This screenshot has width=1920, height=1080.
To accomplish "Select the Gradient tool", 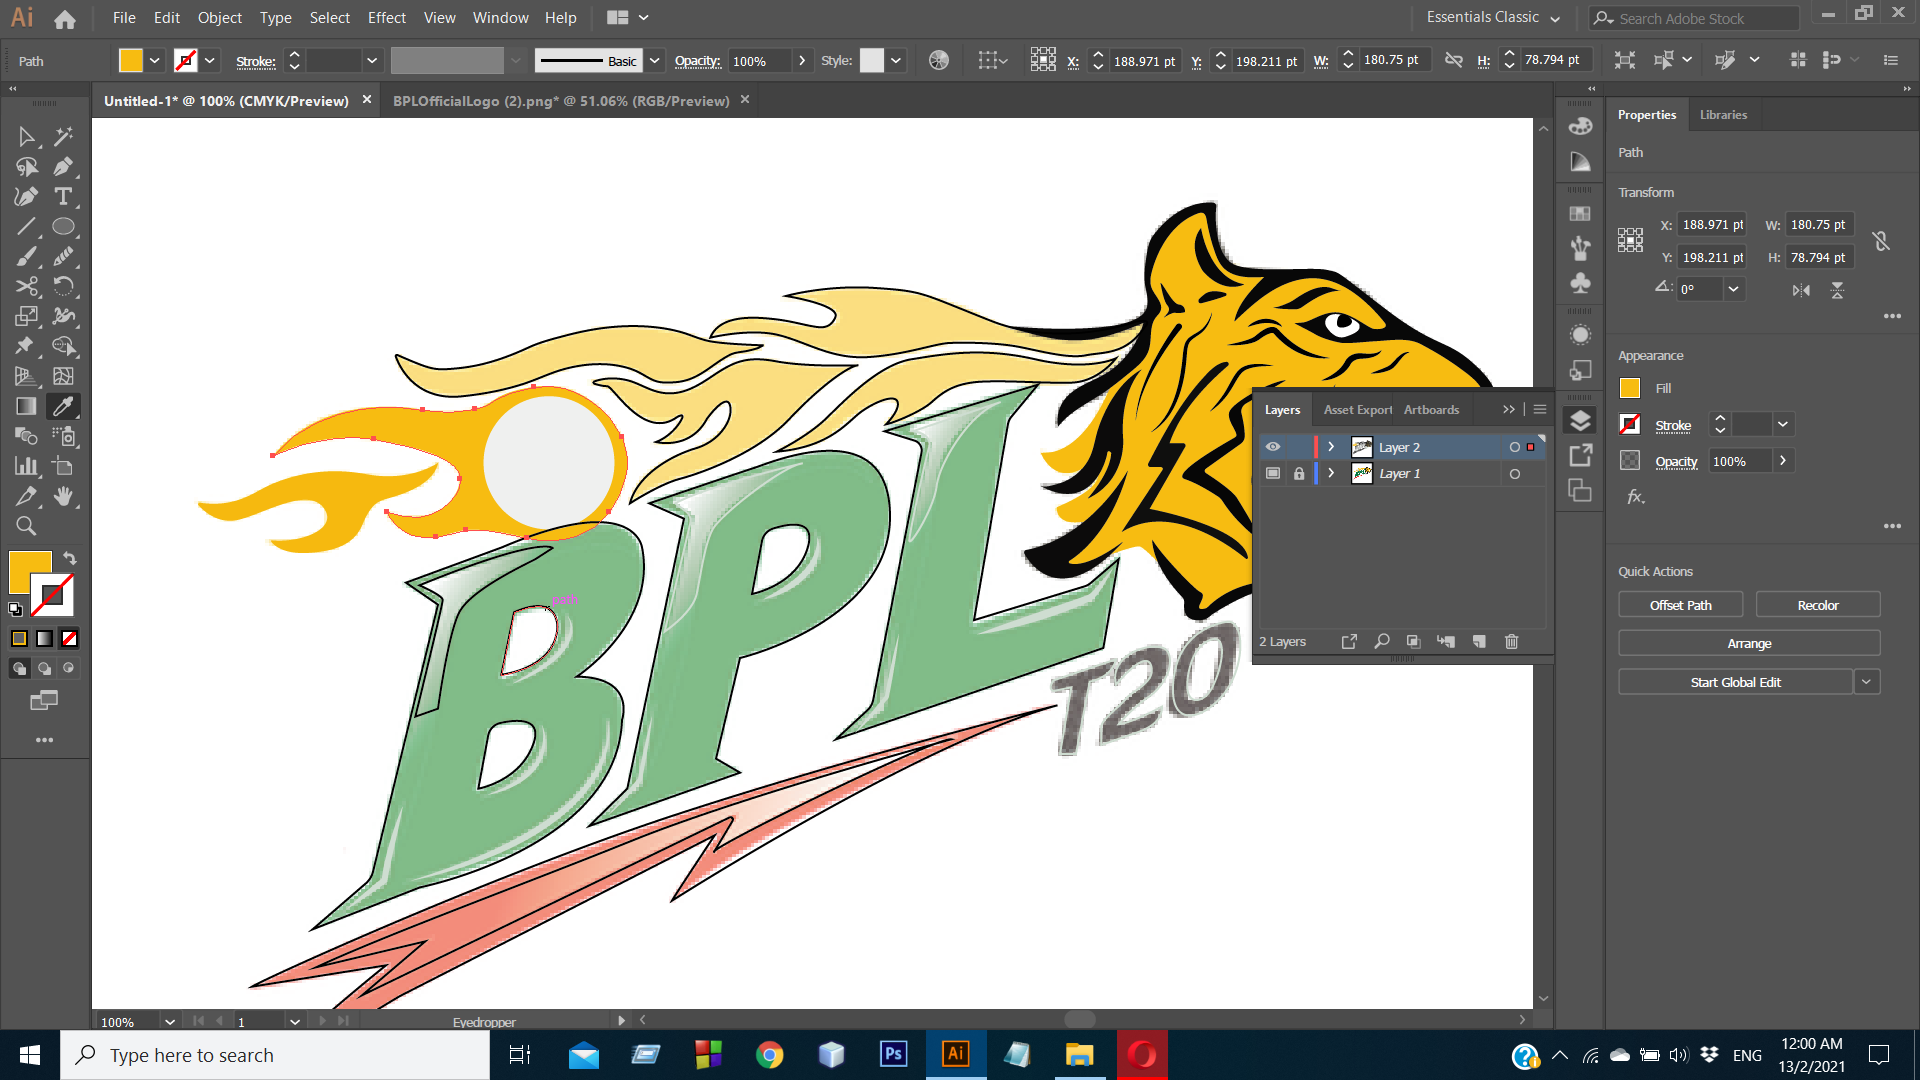I will coord(27,407).
